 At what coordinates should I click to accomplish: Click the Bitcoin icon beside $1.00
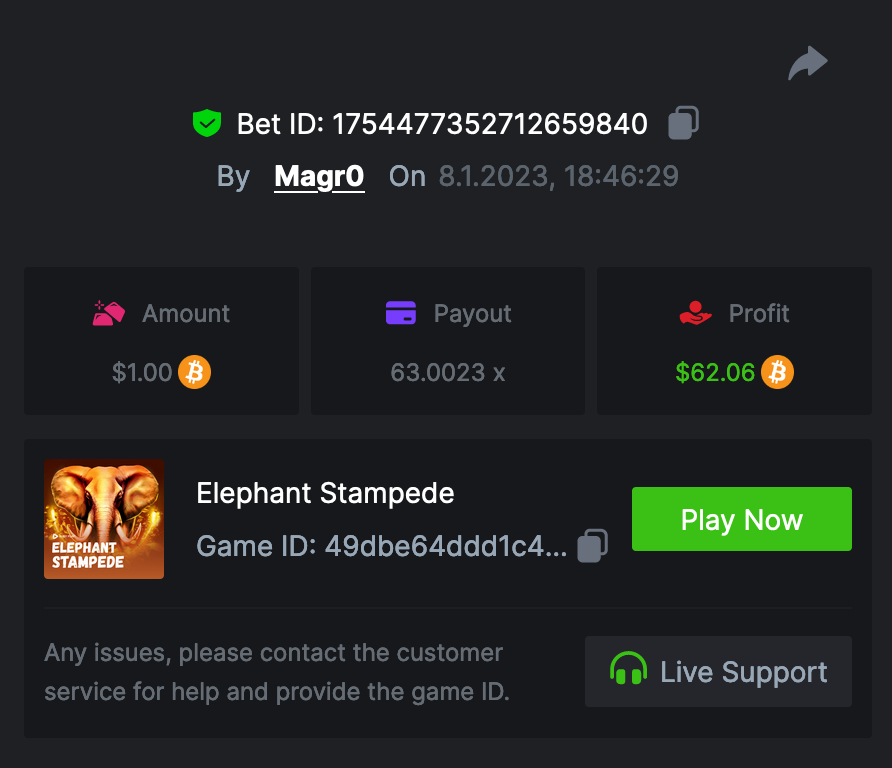point(195,373)
